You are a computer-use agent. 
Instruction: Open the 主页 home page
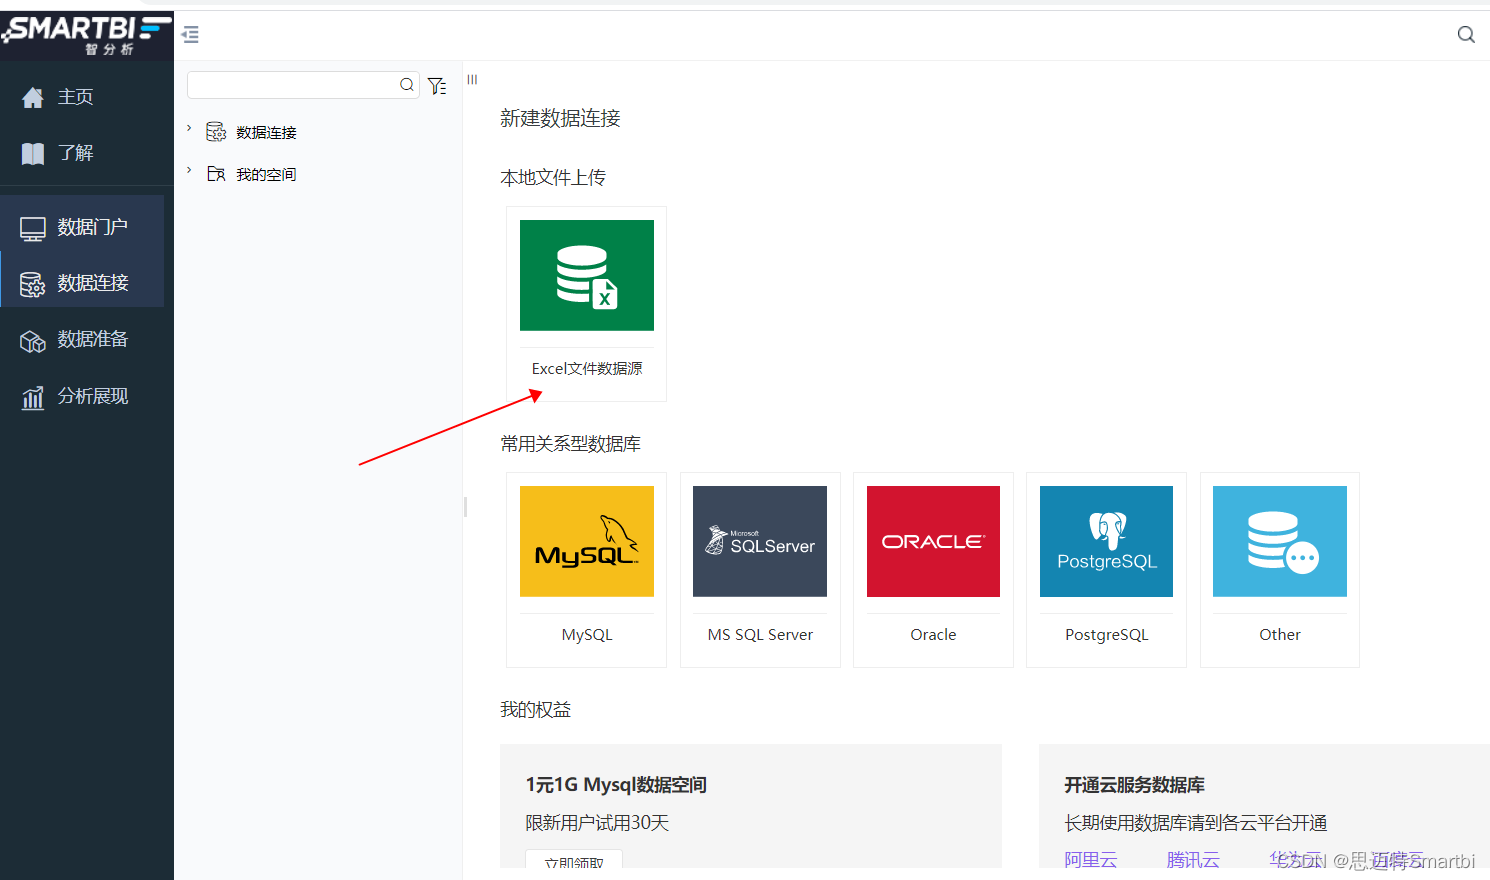pos(75,97)
